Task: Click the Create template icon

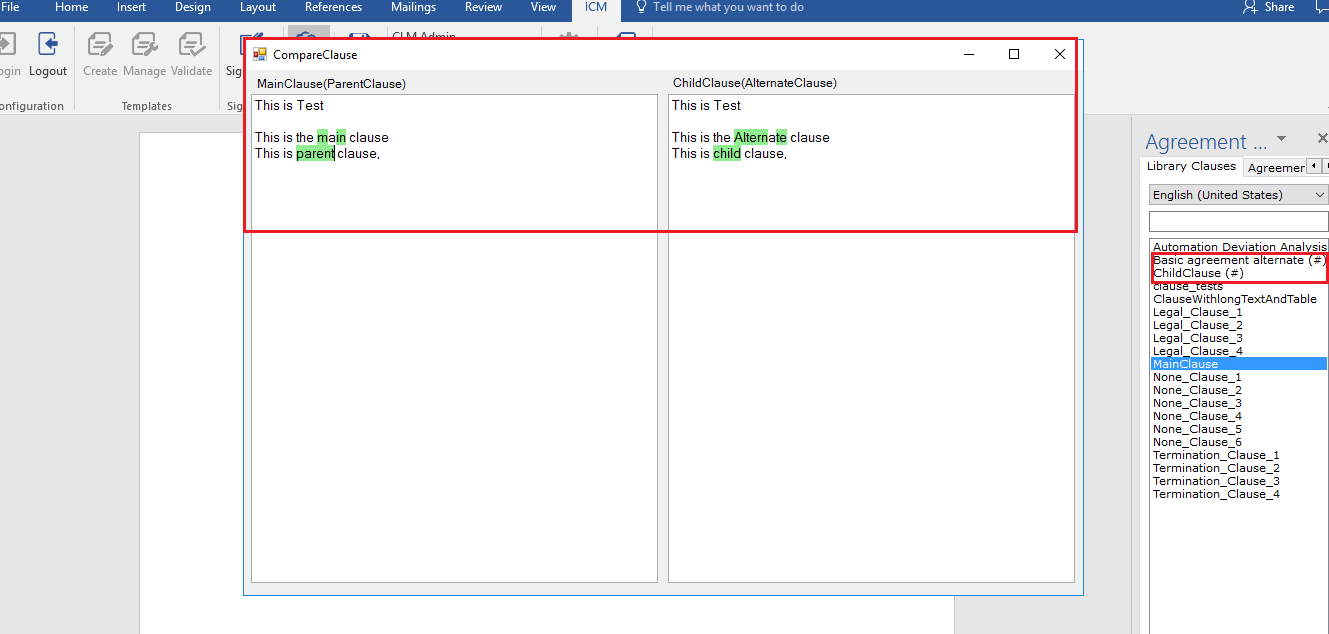Action: pyautogui.click(x=100, y=46)
